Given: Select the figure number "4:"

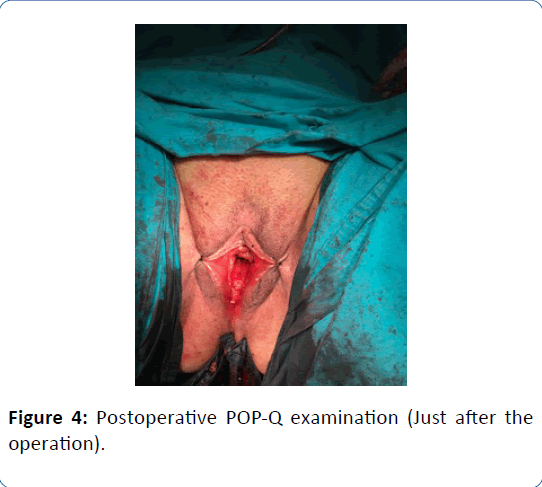Looking at the screenshot, I should pyautogui.click(x=80, y=418).
